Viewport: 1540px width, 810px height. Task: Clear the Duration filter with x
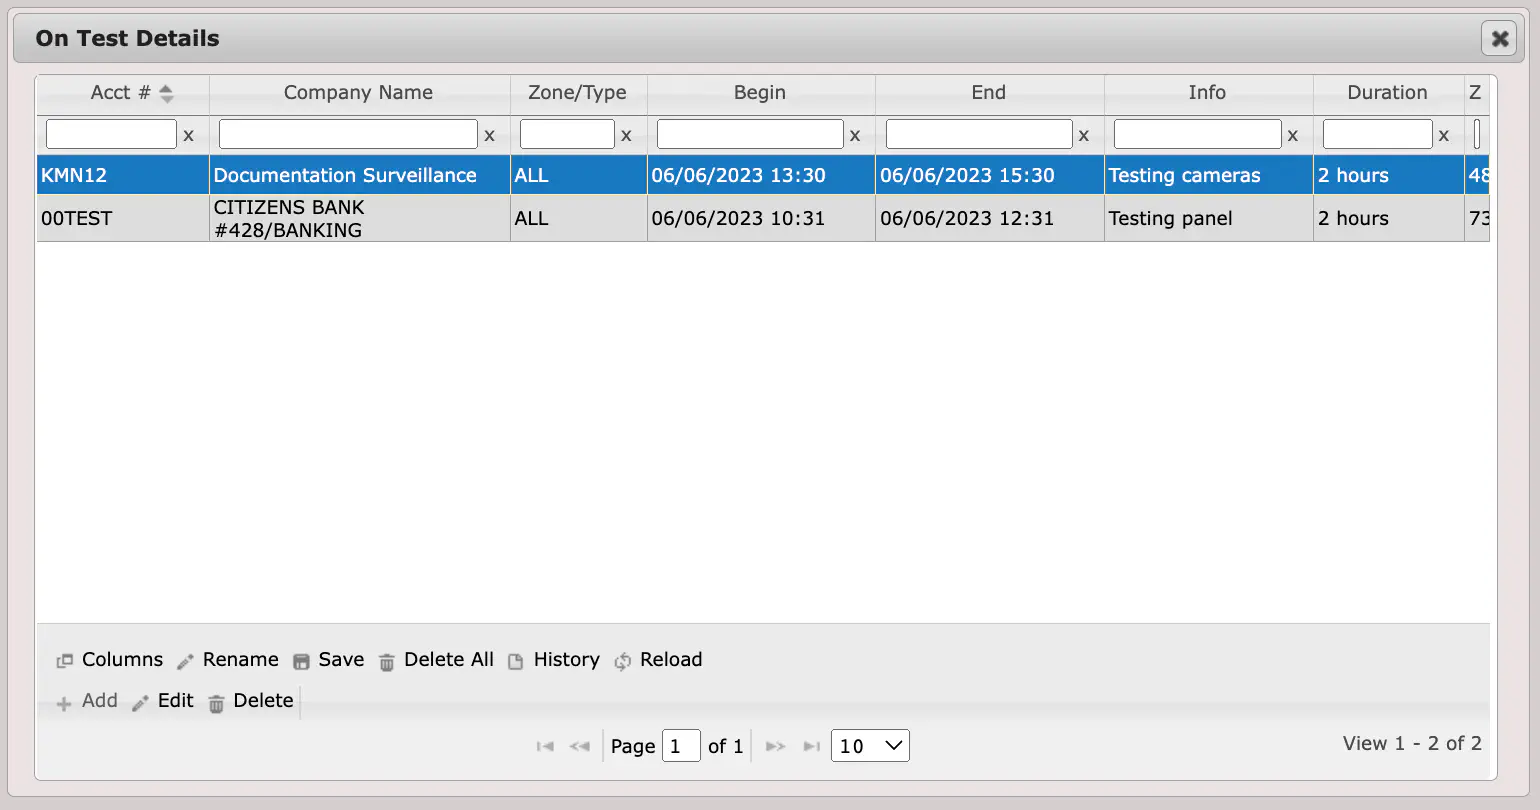[1443, 135]
